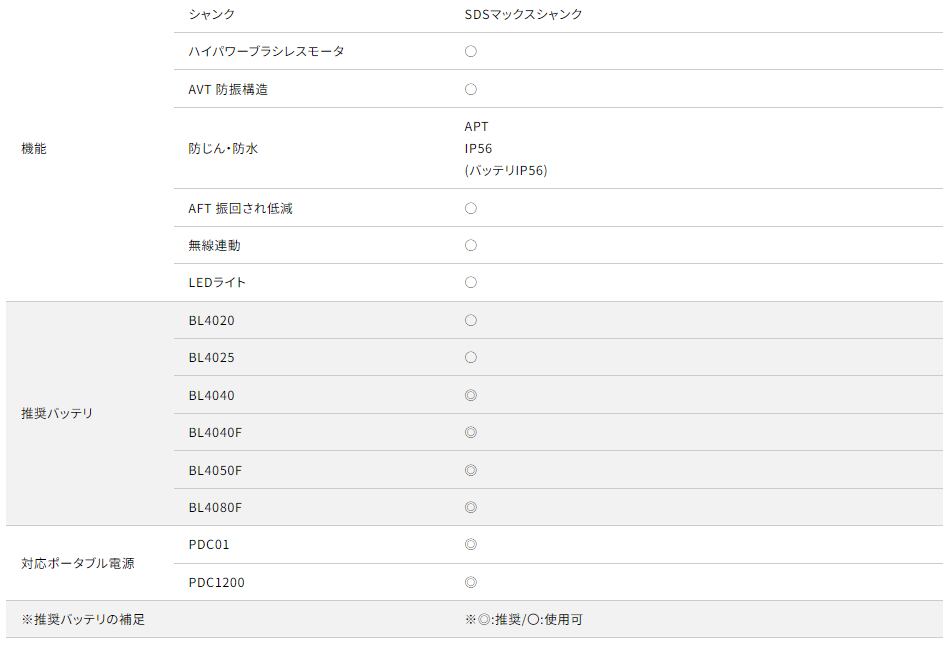The width and height of the screenshot is (944, 661).
Task: Click the ※推奨バッテリの補足 note label
Action: coord(83,619)
